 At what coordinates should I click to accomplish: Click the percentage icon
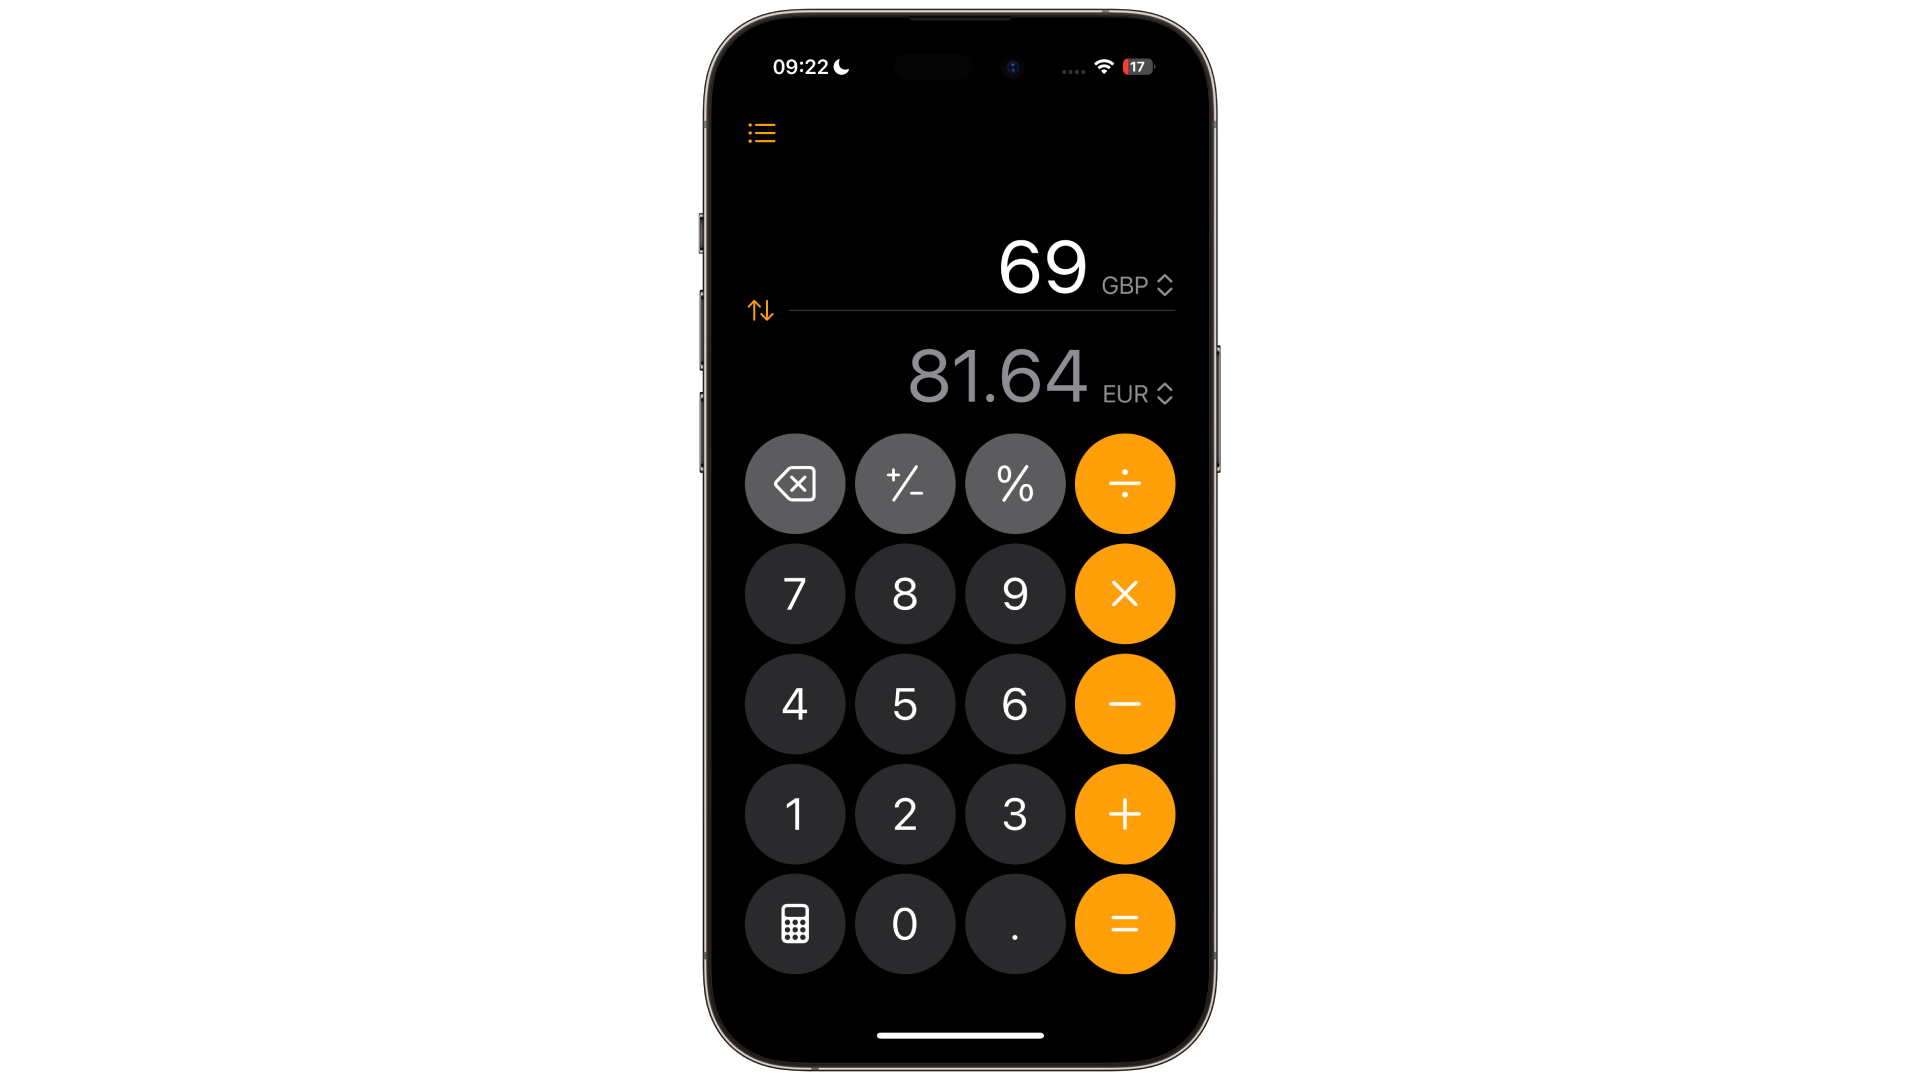(1013, 484)
